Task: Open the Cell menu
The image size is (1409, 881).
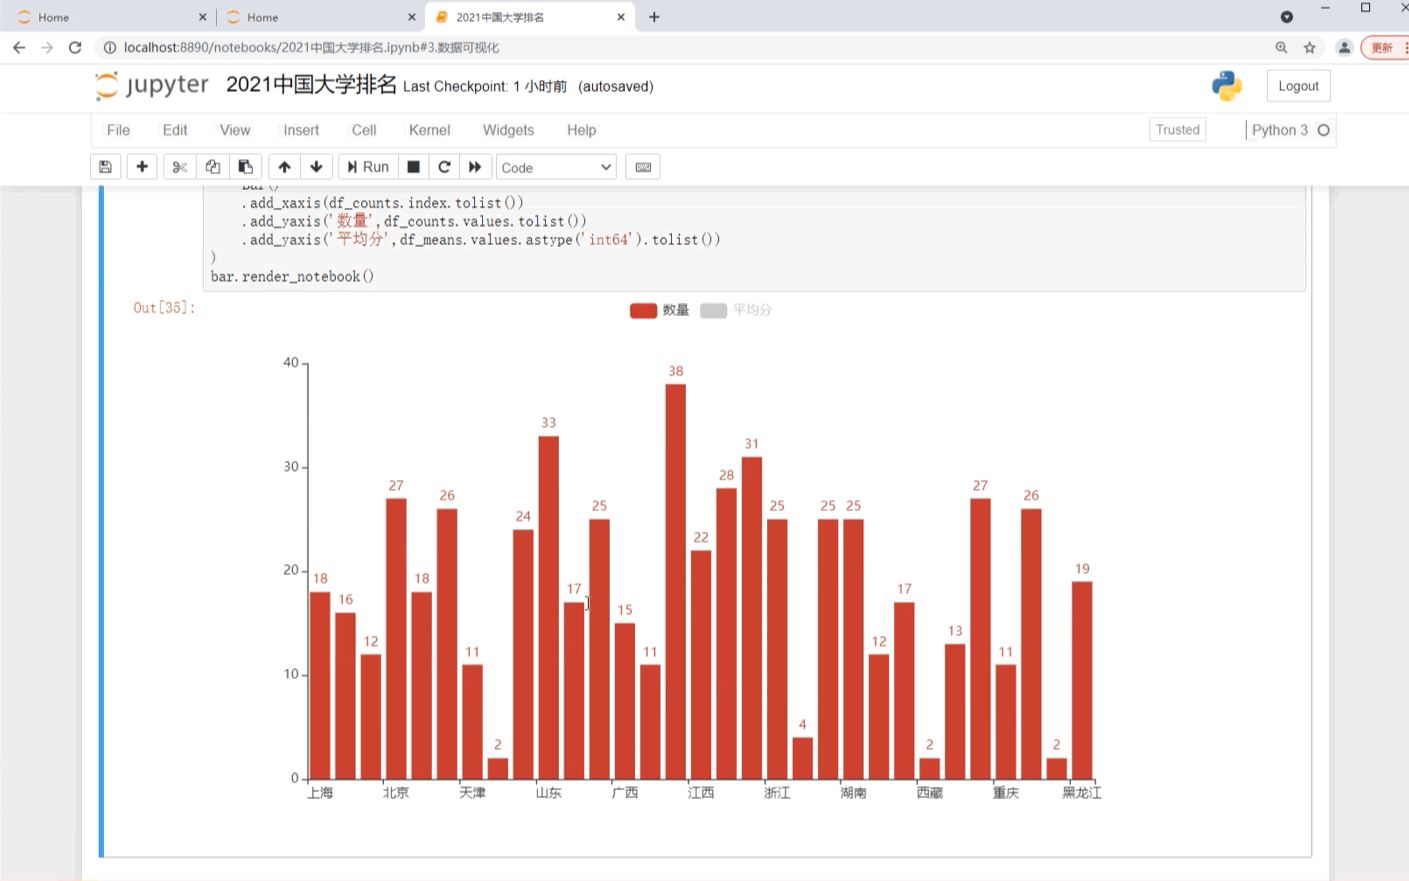Action: [x=364, y=130]
